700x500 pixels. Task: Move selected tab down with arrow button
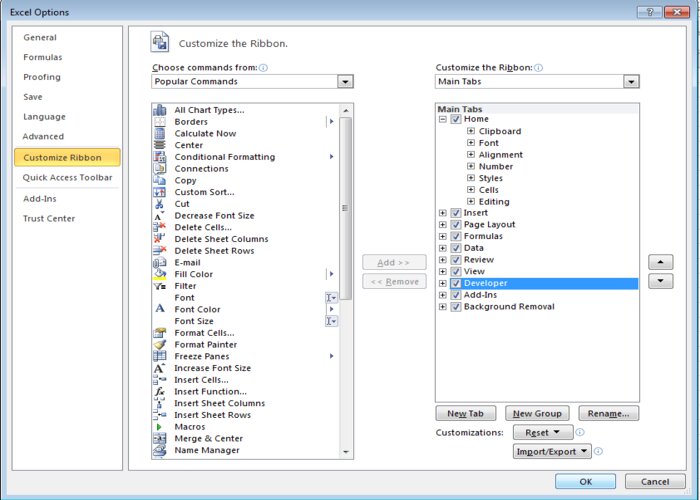[x=660, y=281]
